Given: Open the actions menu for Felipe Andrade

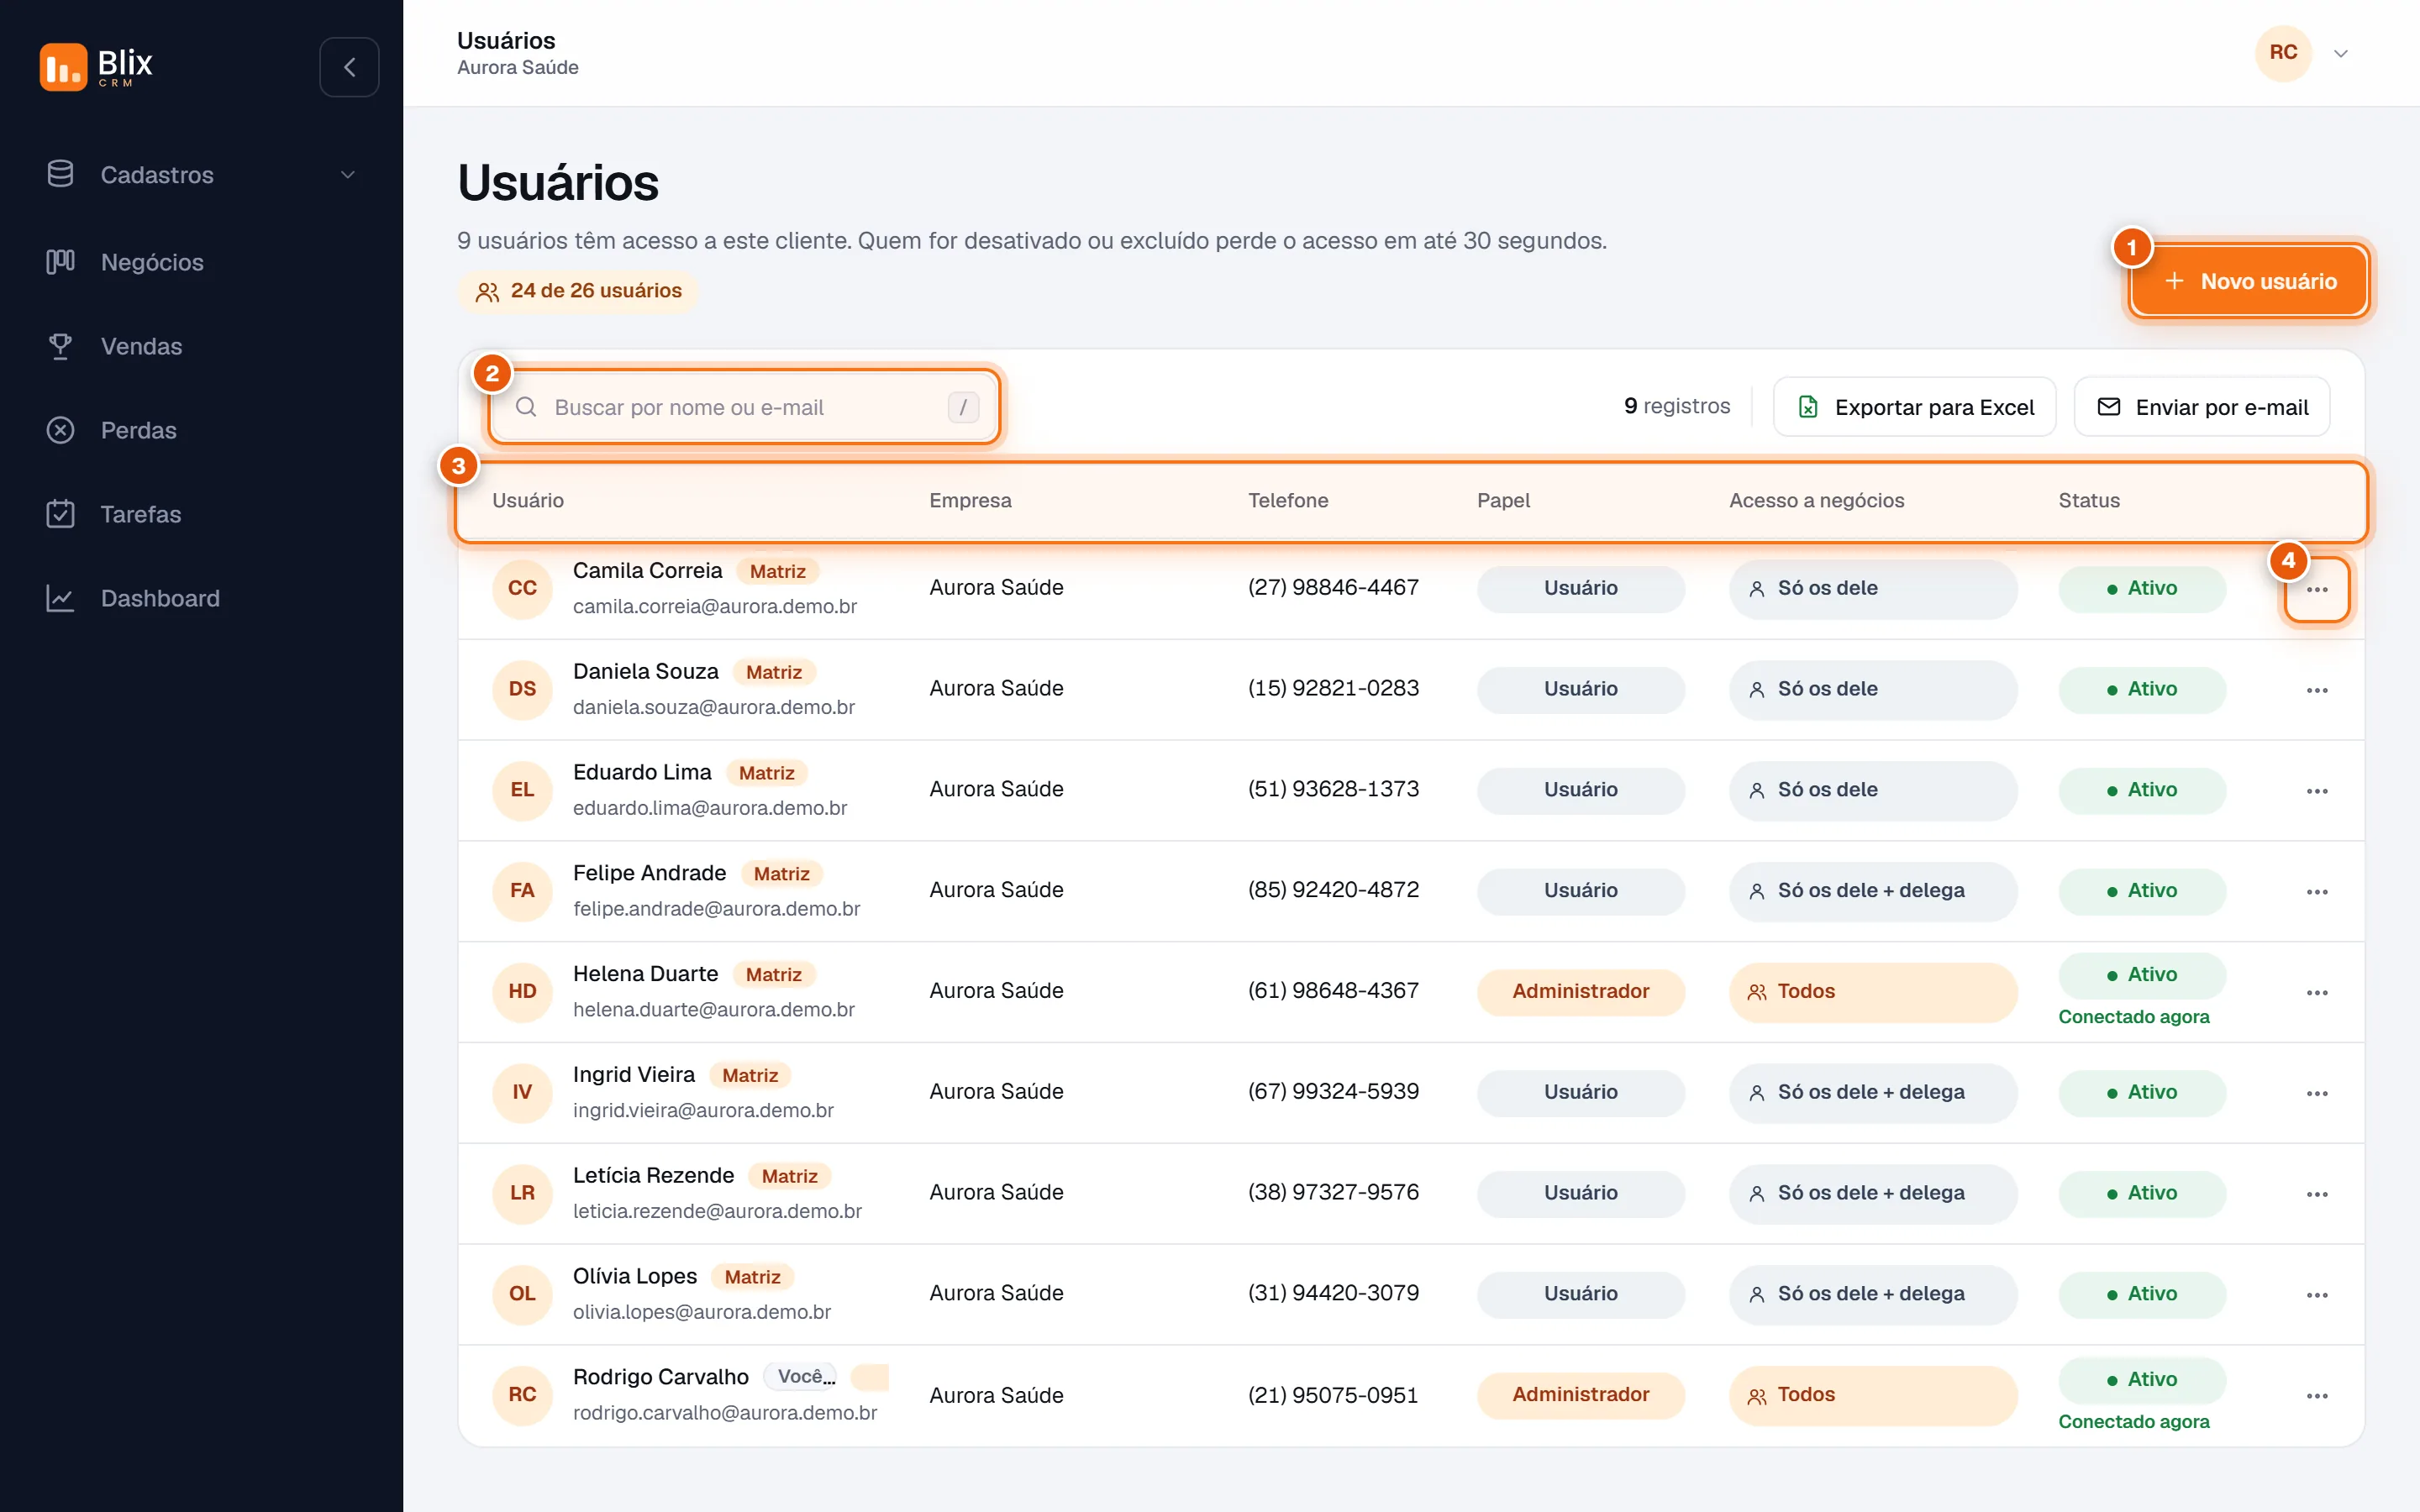Looking at the screenshot, I should pyautogui.click(x=2317, y=892).
